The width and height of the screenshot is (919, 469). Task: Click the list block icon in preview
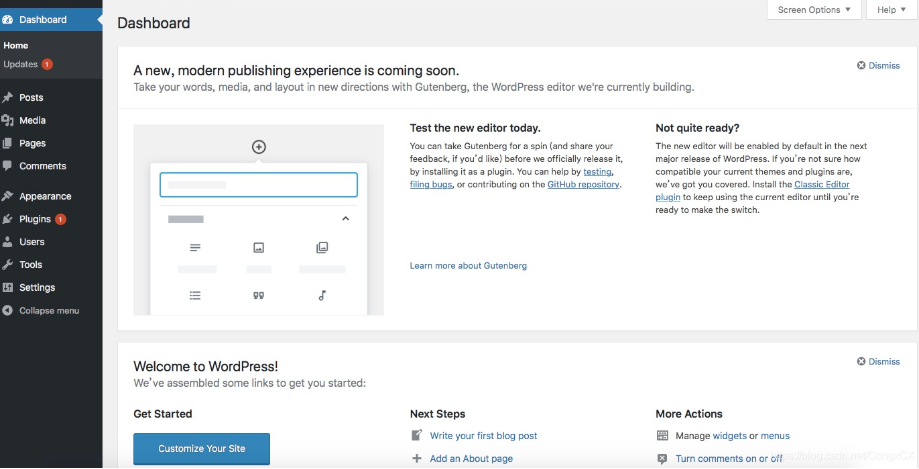[x=195, y=295]
